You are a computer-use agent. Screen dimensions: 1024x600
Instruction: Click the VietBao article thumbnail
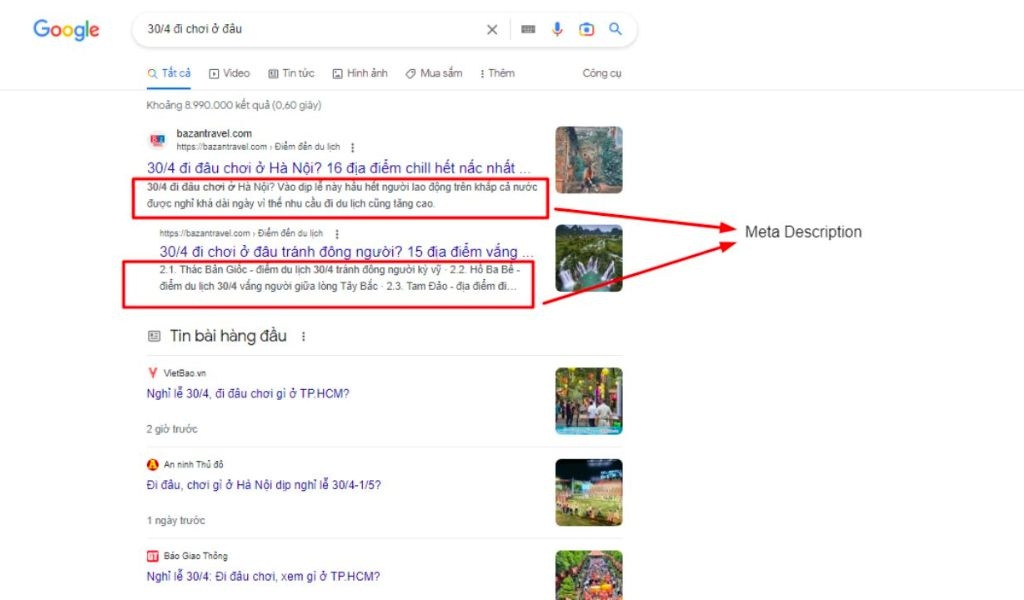(588, 401)
